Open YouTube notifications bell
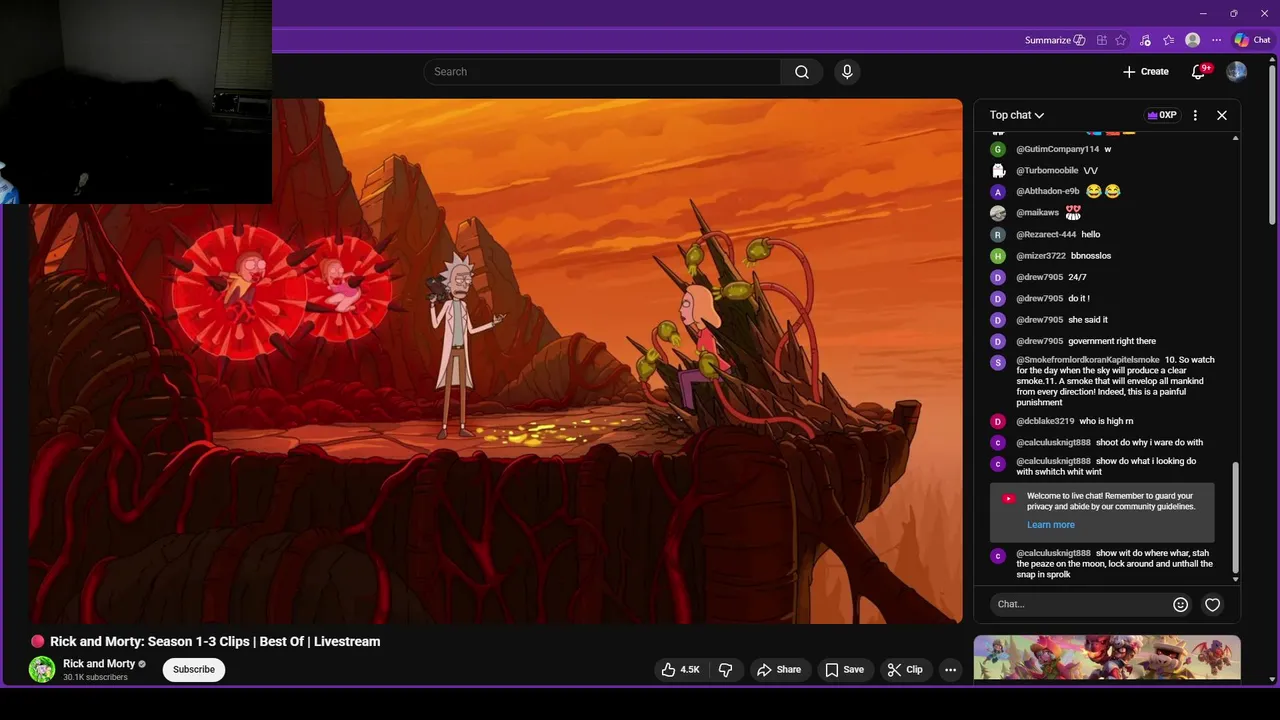This screenshot has height=720, width=1280. (x=1198, y=72)
